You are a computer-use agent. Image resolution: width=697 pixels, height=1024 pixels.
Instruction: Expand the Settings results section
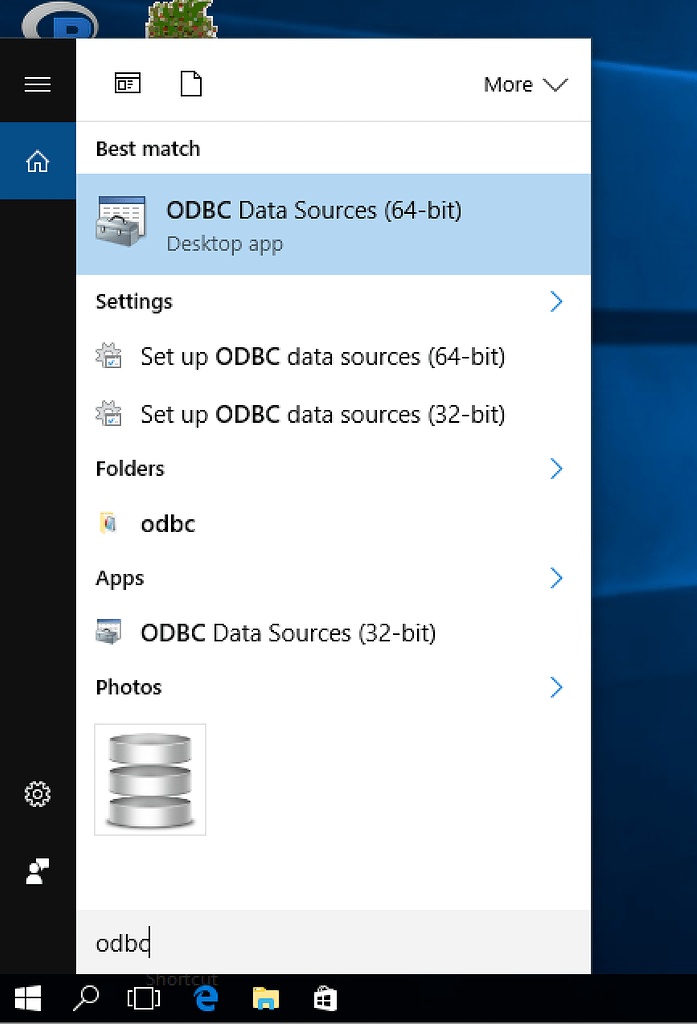click(556, 301)
